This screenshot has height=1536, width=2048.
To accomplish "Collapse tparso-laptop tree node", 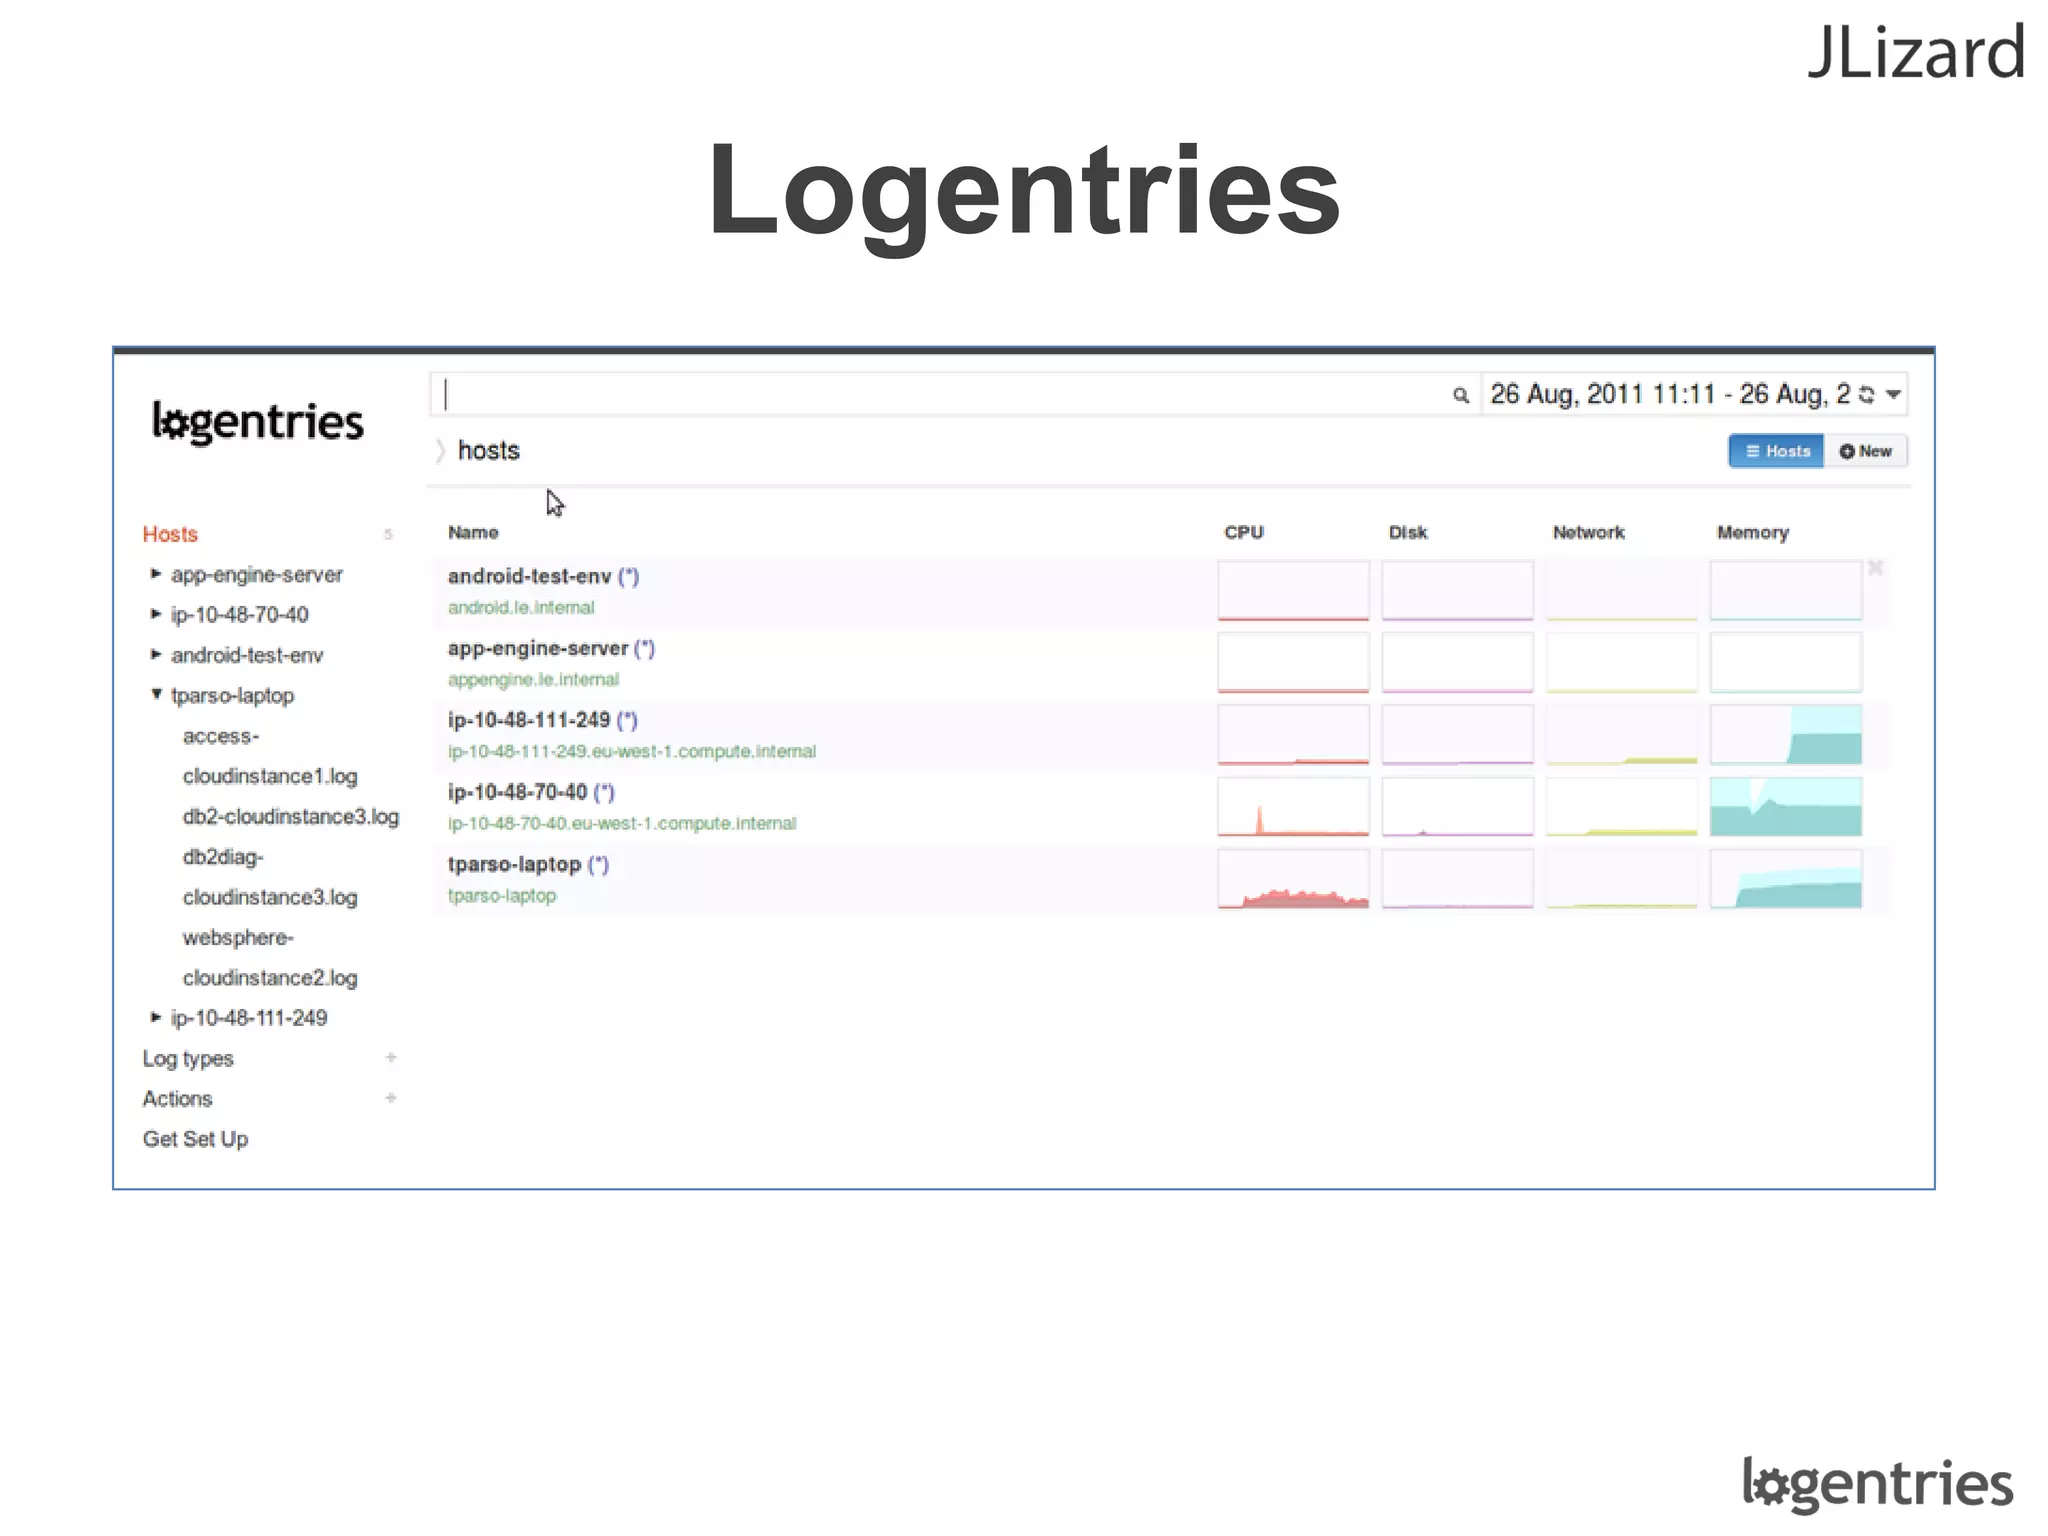I will 156,693.
